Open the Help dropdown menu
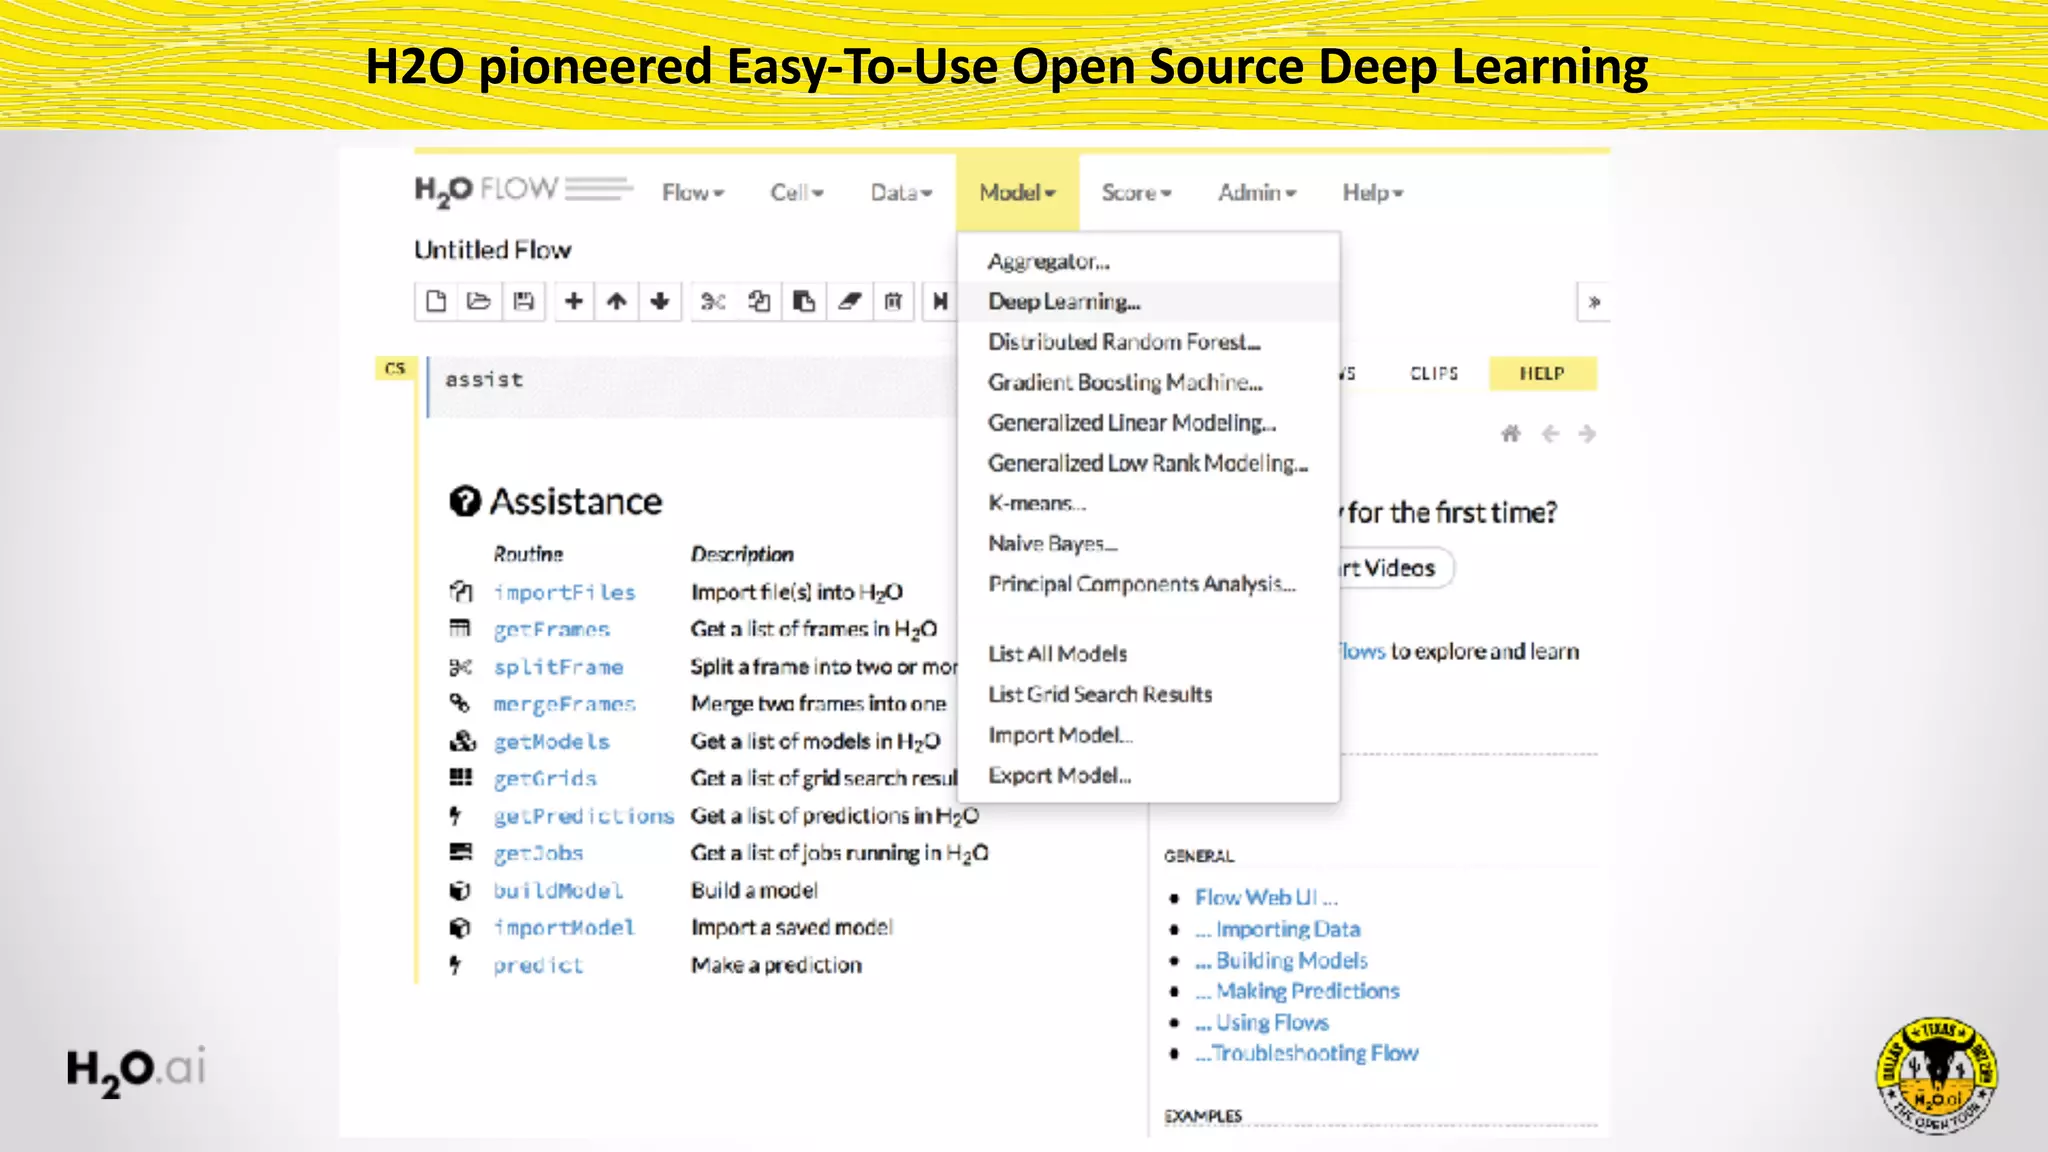 tap(1373, 192)
